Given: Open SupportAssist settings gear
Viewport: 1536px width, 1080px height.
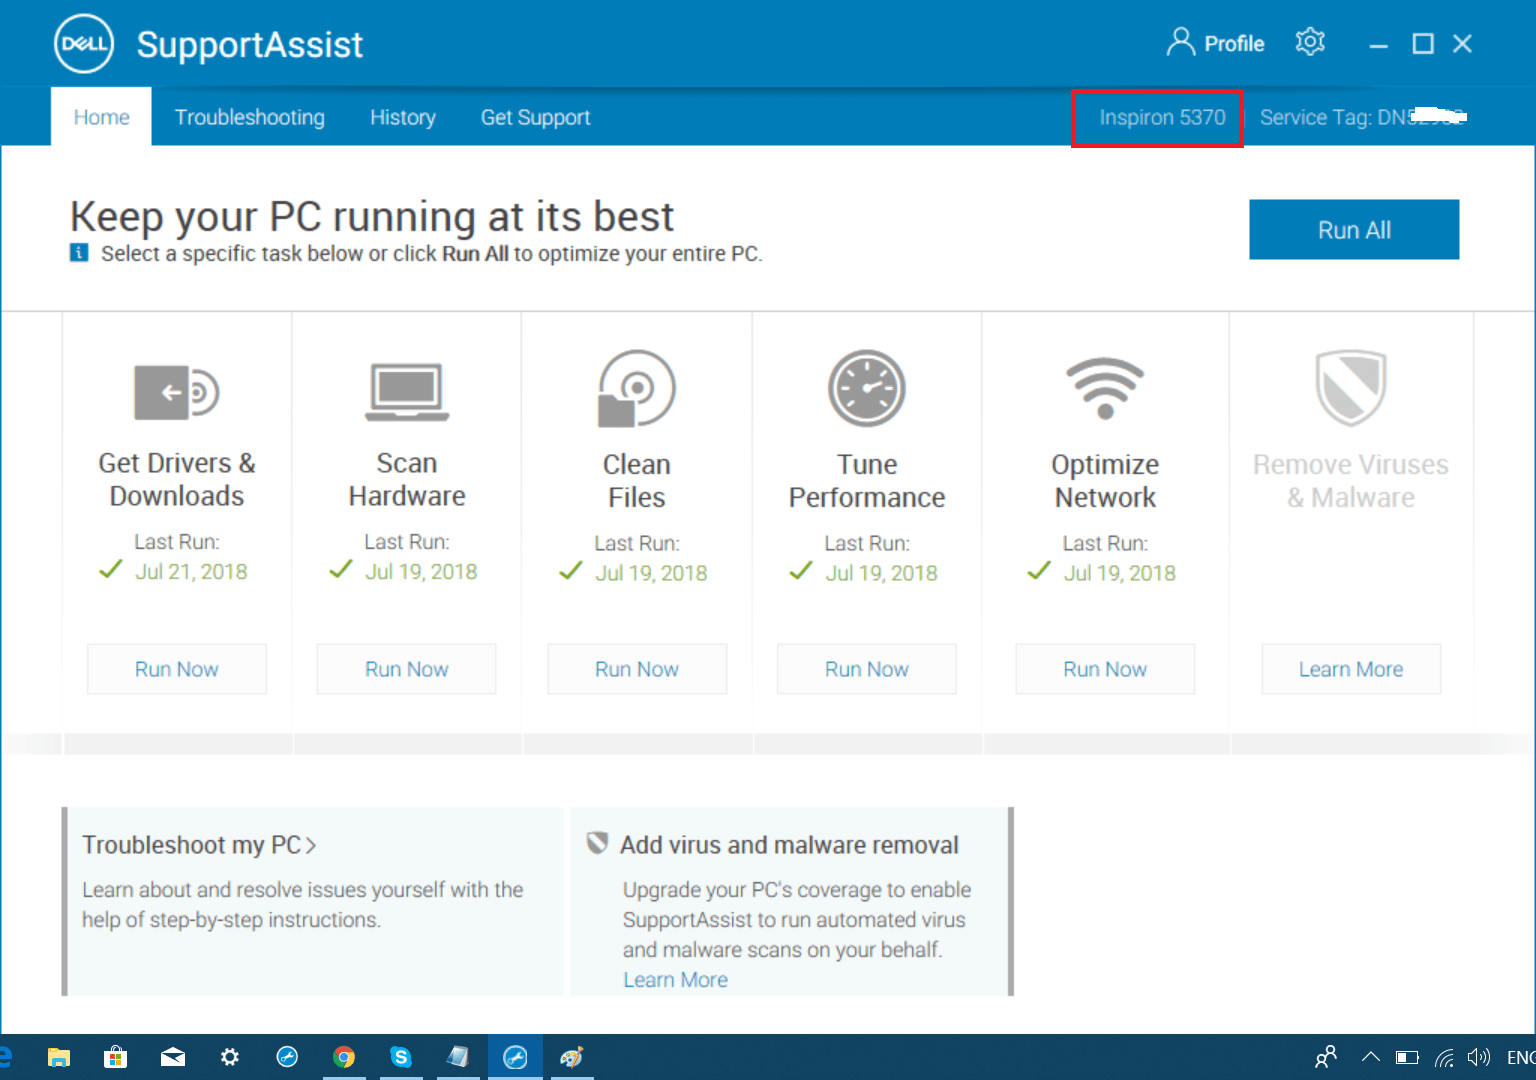Looking at the screenshot, I should pos(1310,42).
